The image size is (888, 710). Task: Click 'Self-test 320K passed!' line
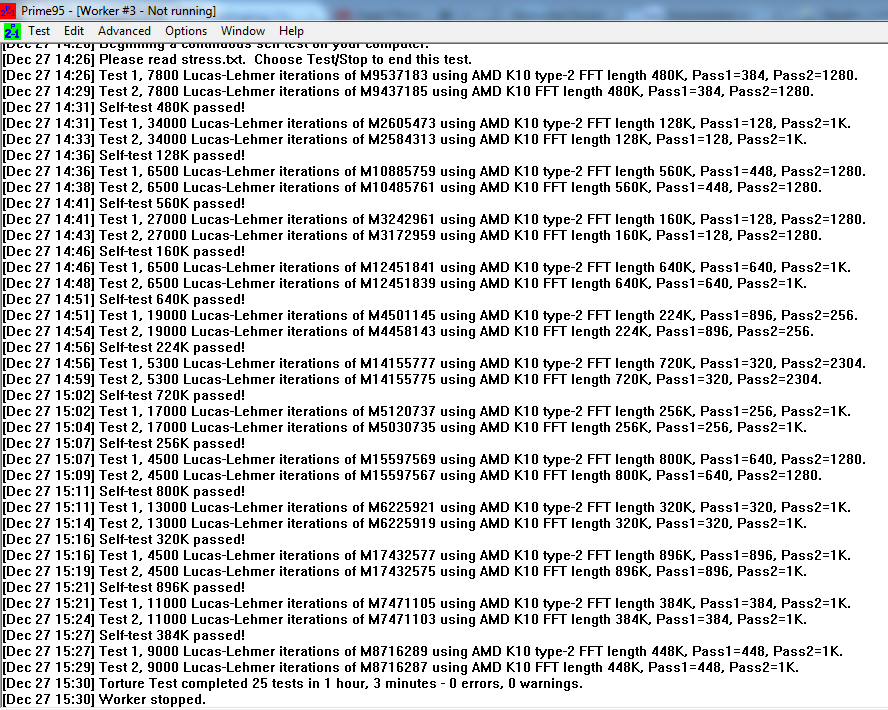(x=124, y=539)
